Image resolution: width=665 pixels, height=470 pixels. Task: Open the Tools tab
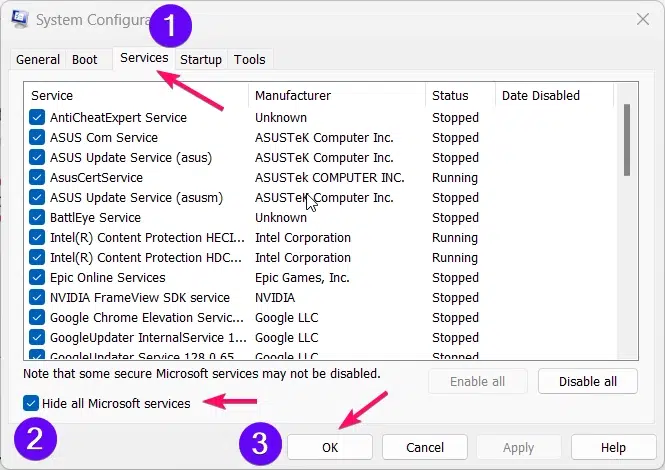pos(249,59)
